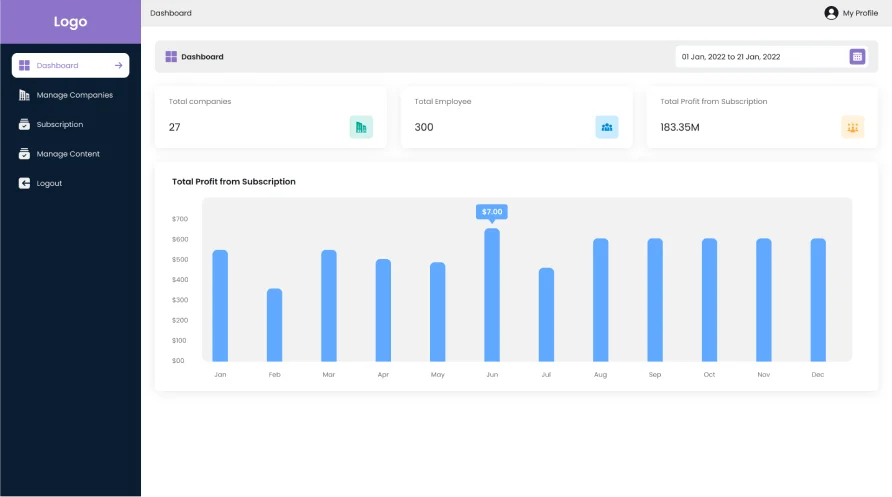
Task: Select Manage Companies in sidebar
Action: [x=74, y=95]
